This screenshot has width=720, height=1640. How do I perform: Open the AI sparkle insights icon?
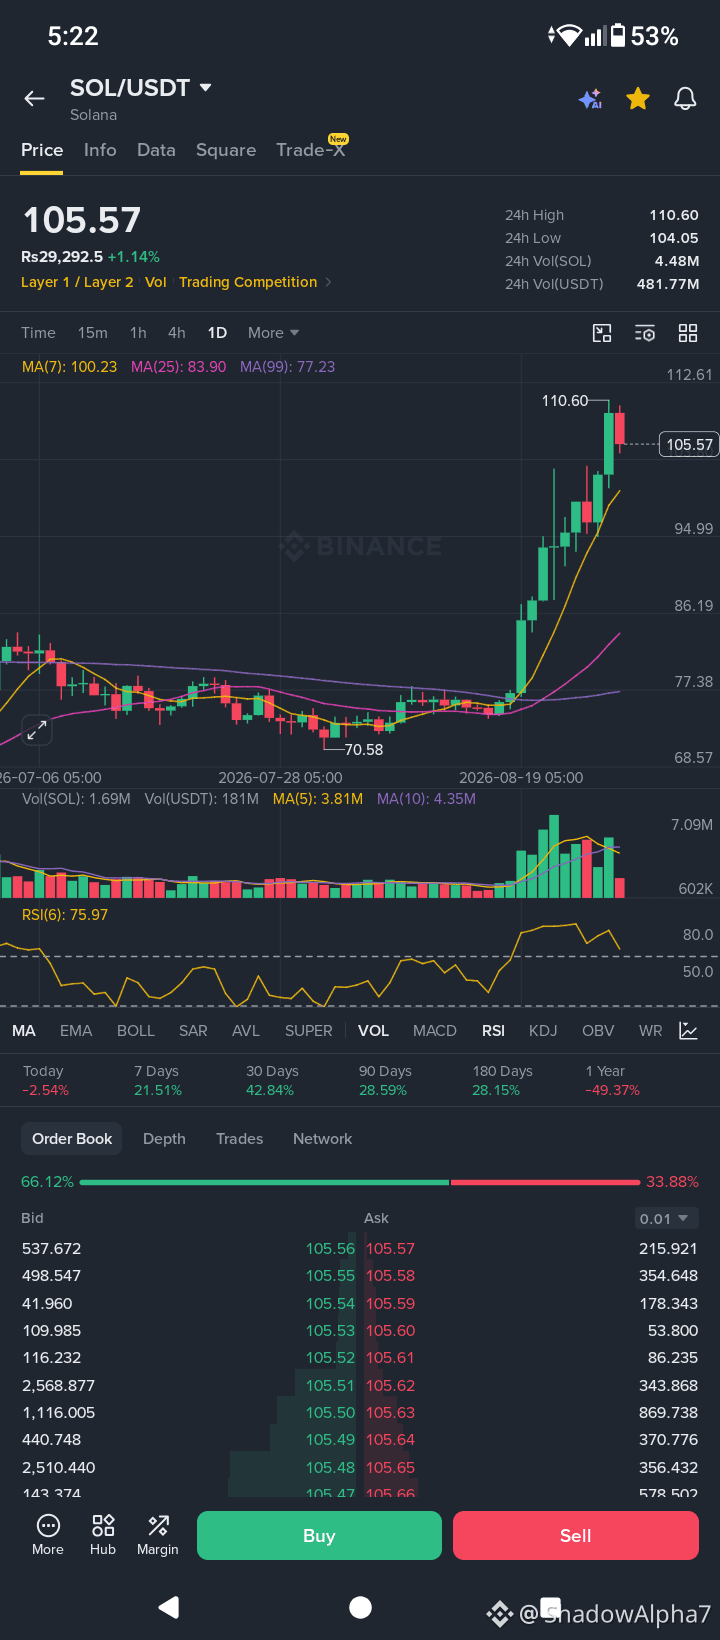click(590, 98)
